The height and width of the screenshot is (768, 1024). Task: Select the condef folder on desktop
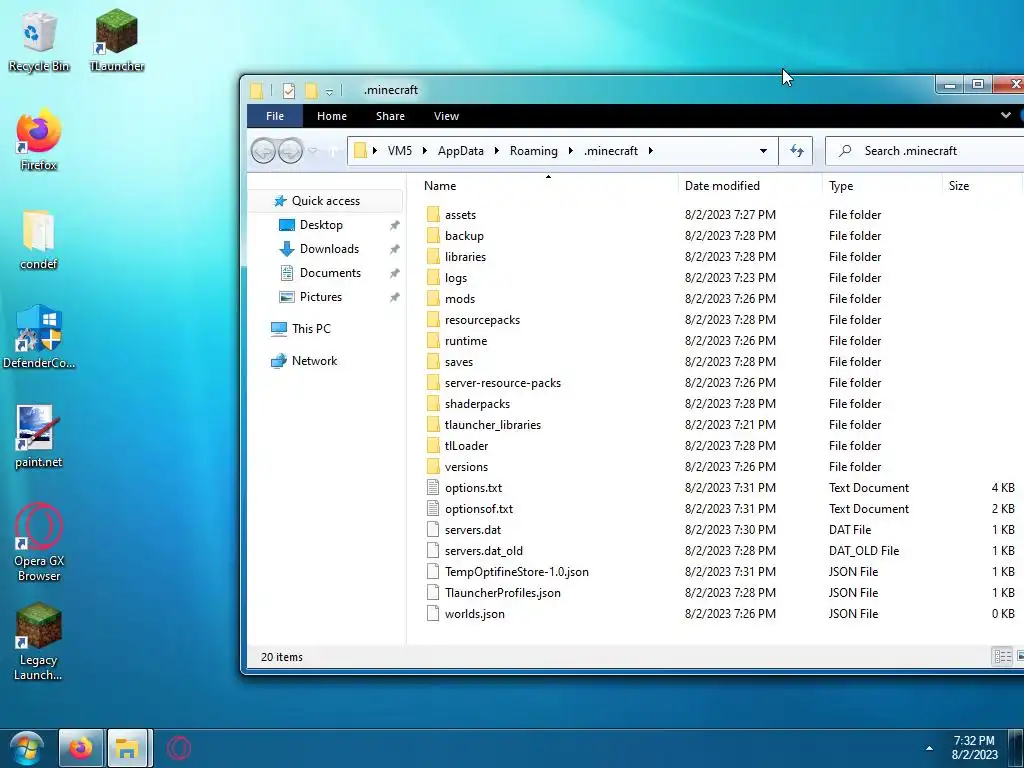click(x=39, y=239)
